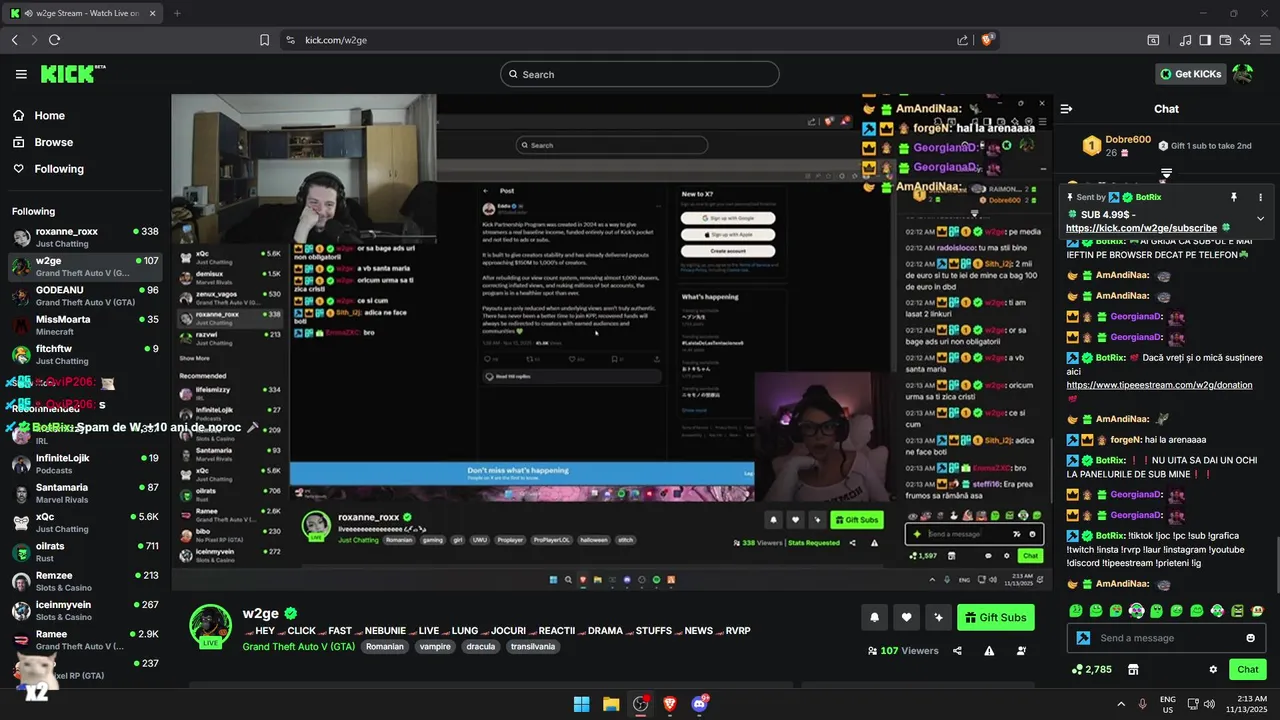Click the Gift Subs button for w2ge

coord(995,617)
